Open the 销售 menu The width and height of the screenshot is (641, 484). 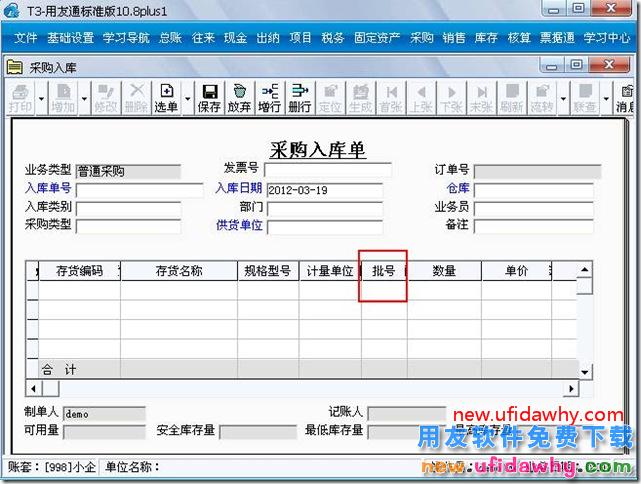tap(454, 38)
